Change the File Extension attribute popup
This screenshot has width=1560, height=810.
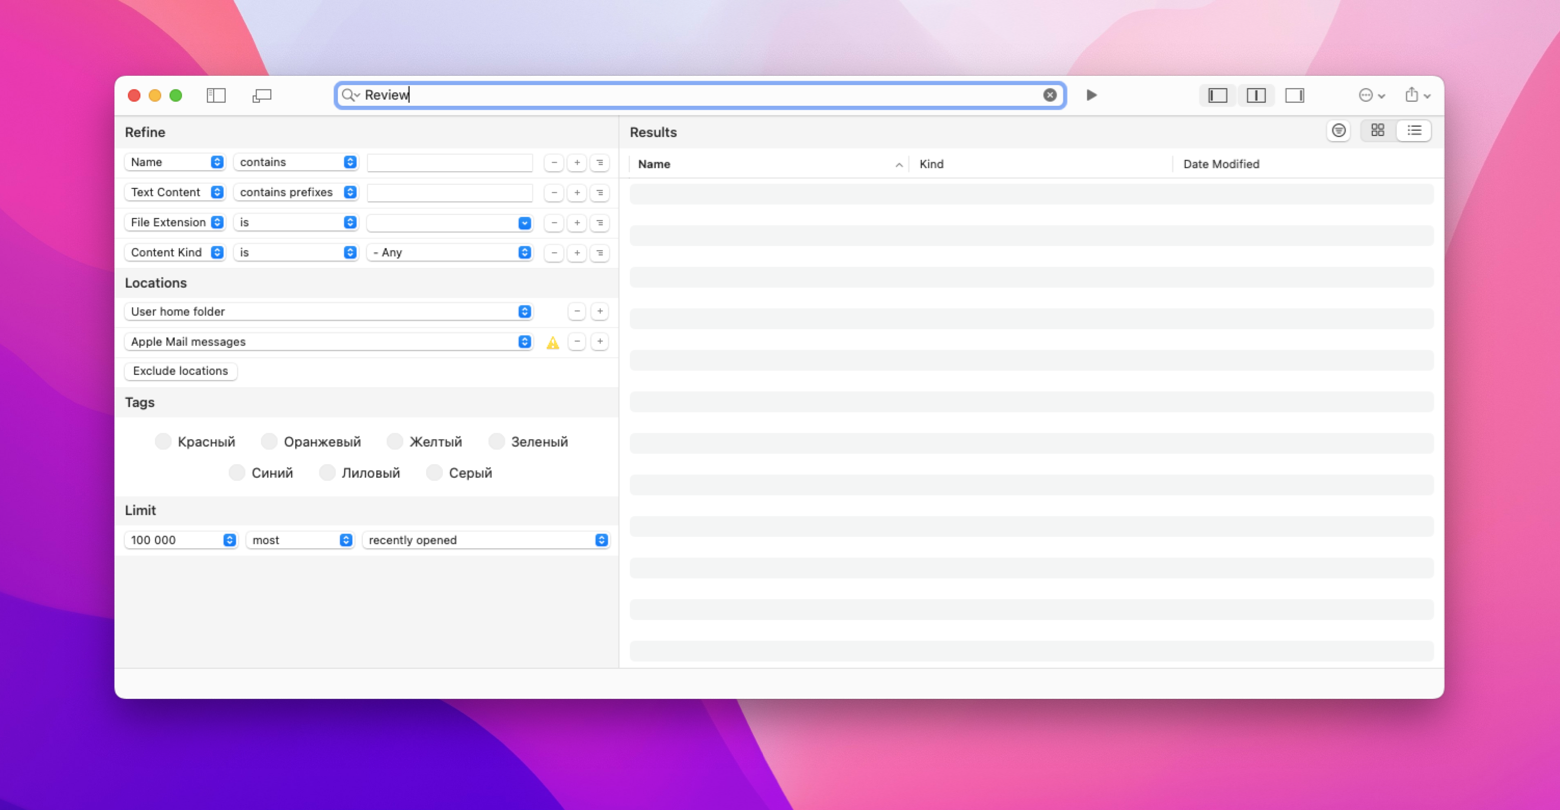click(175, 222)
